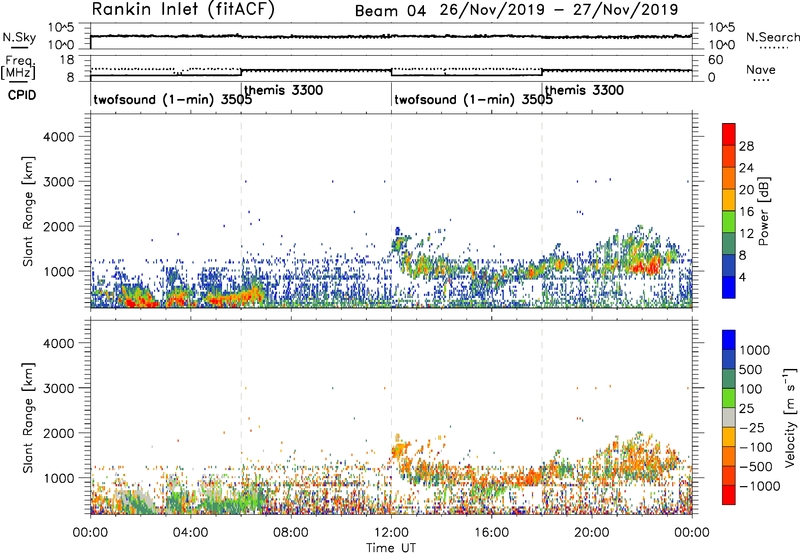Click the '2000' range tick in the power panel
800x554 pixels.
(58, 226)
